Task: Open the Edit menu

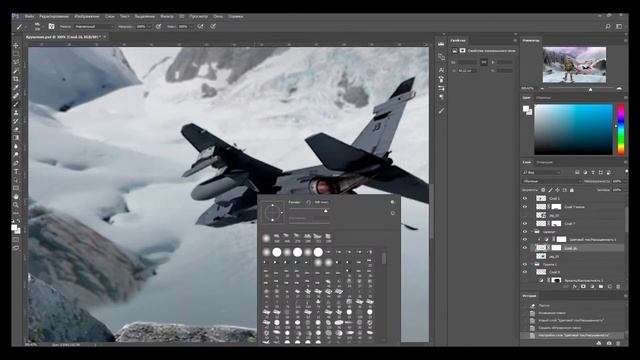Action: (x=54, y=16)
